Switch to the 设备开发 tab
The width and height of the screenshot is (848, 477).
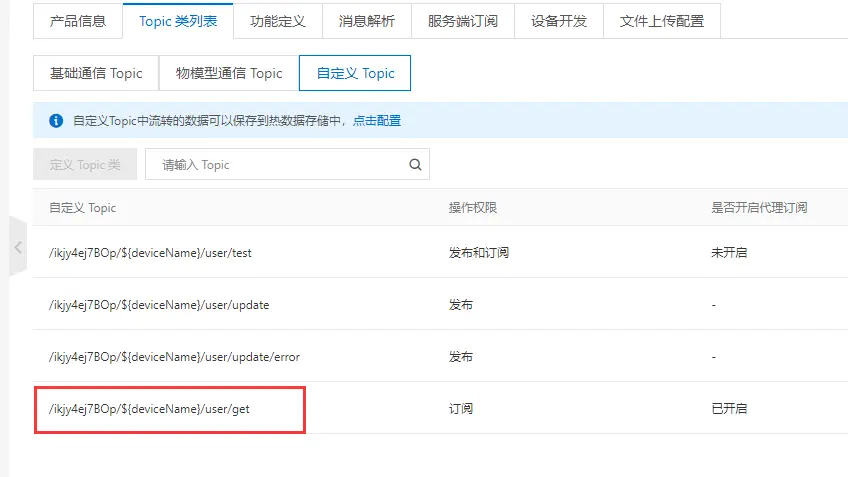pyautogui.click(x=559, y=20)
